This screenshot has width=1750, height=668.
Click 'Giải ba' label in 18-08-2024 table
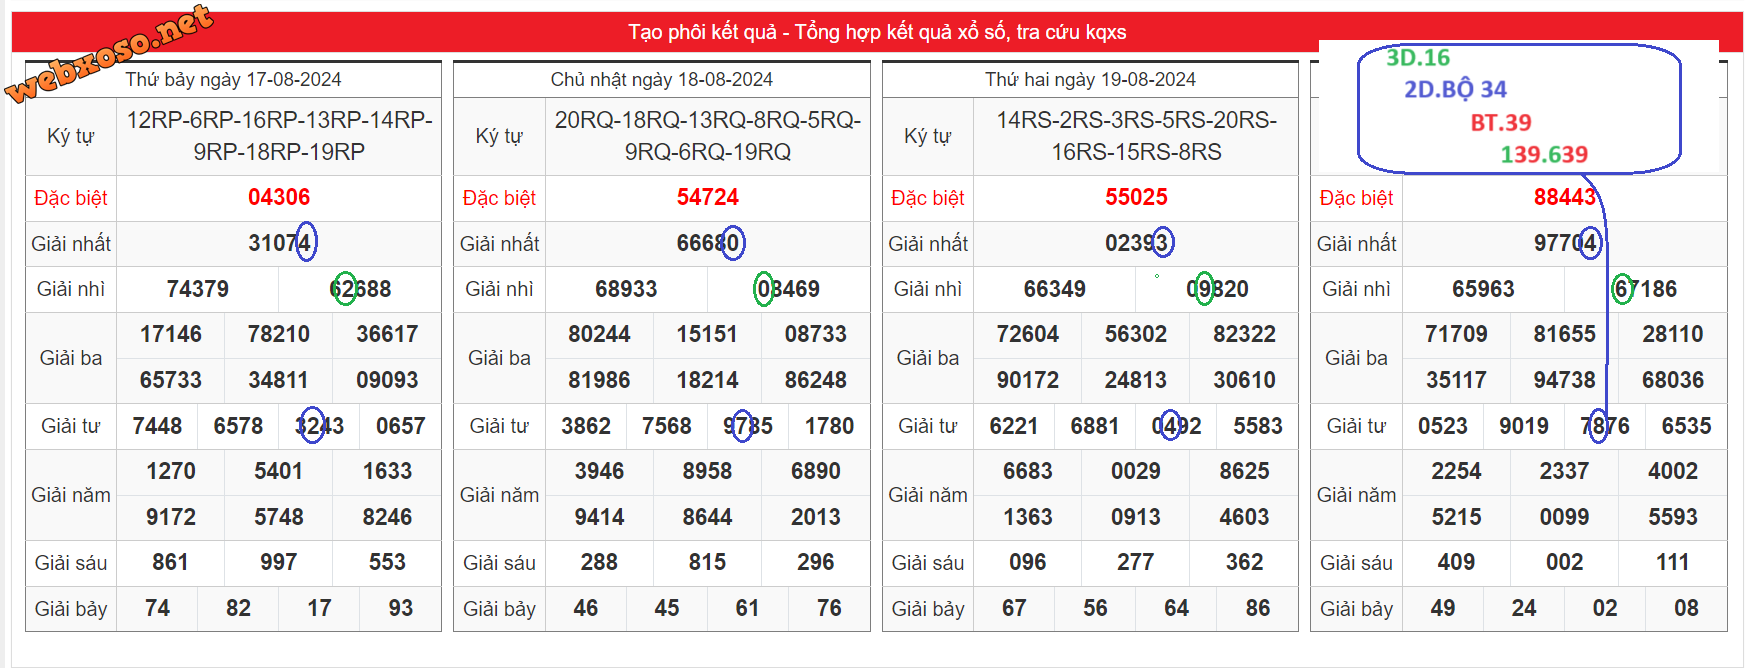[499, 358]
